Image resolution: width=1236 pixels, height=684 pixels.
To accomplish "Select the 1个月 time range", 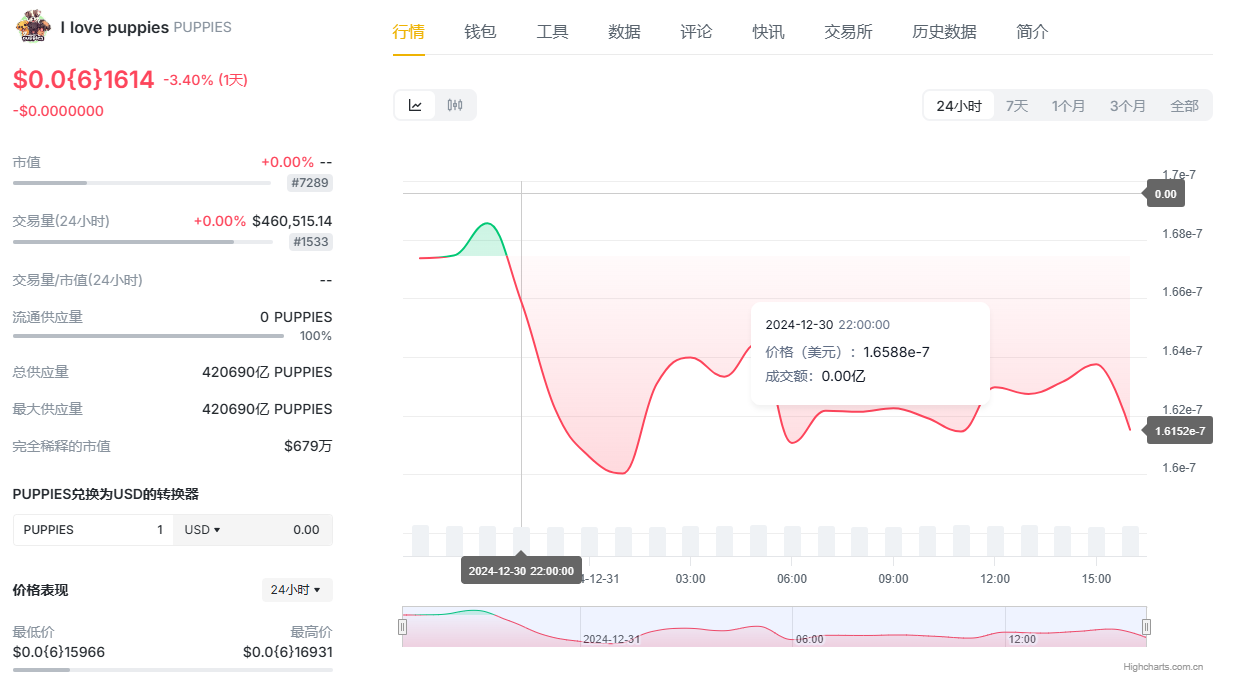I will click(1068, 106).
